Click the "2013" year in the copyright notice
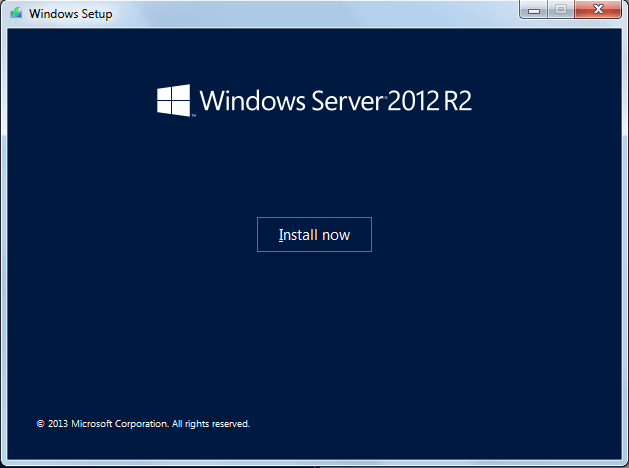The width and height of the screenshot is (629, 468). (x=58, y=424)
